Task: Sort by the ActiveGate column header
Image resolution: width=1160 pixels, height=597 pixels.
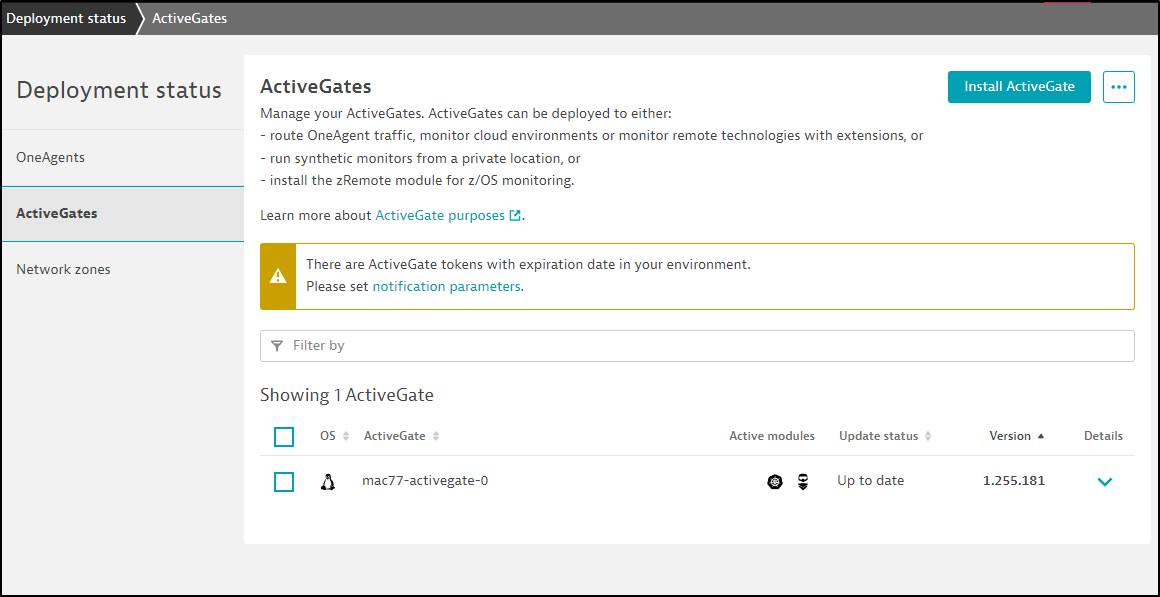Action: (402, 436)
